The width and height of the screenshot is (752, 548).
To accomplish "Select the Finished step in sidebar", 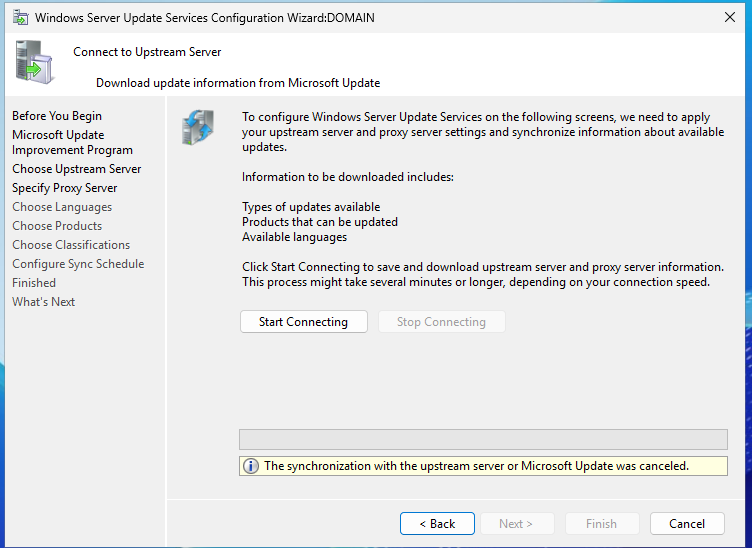I will [34, 283].
